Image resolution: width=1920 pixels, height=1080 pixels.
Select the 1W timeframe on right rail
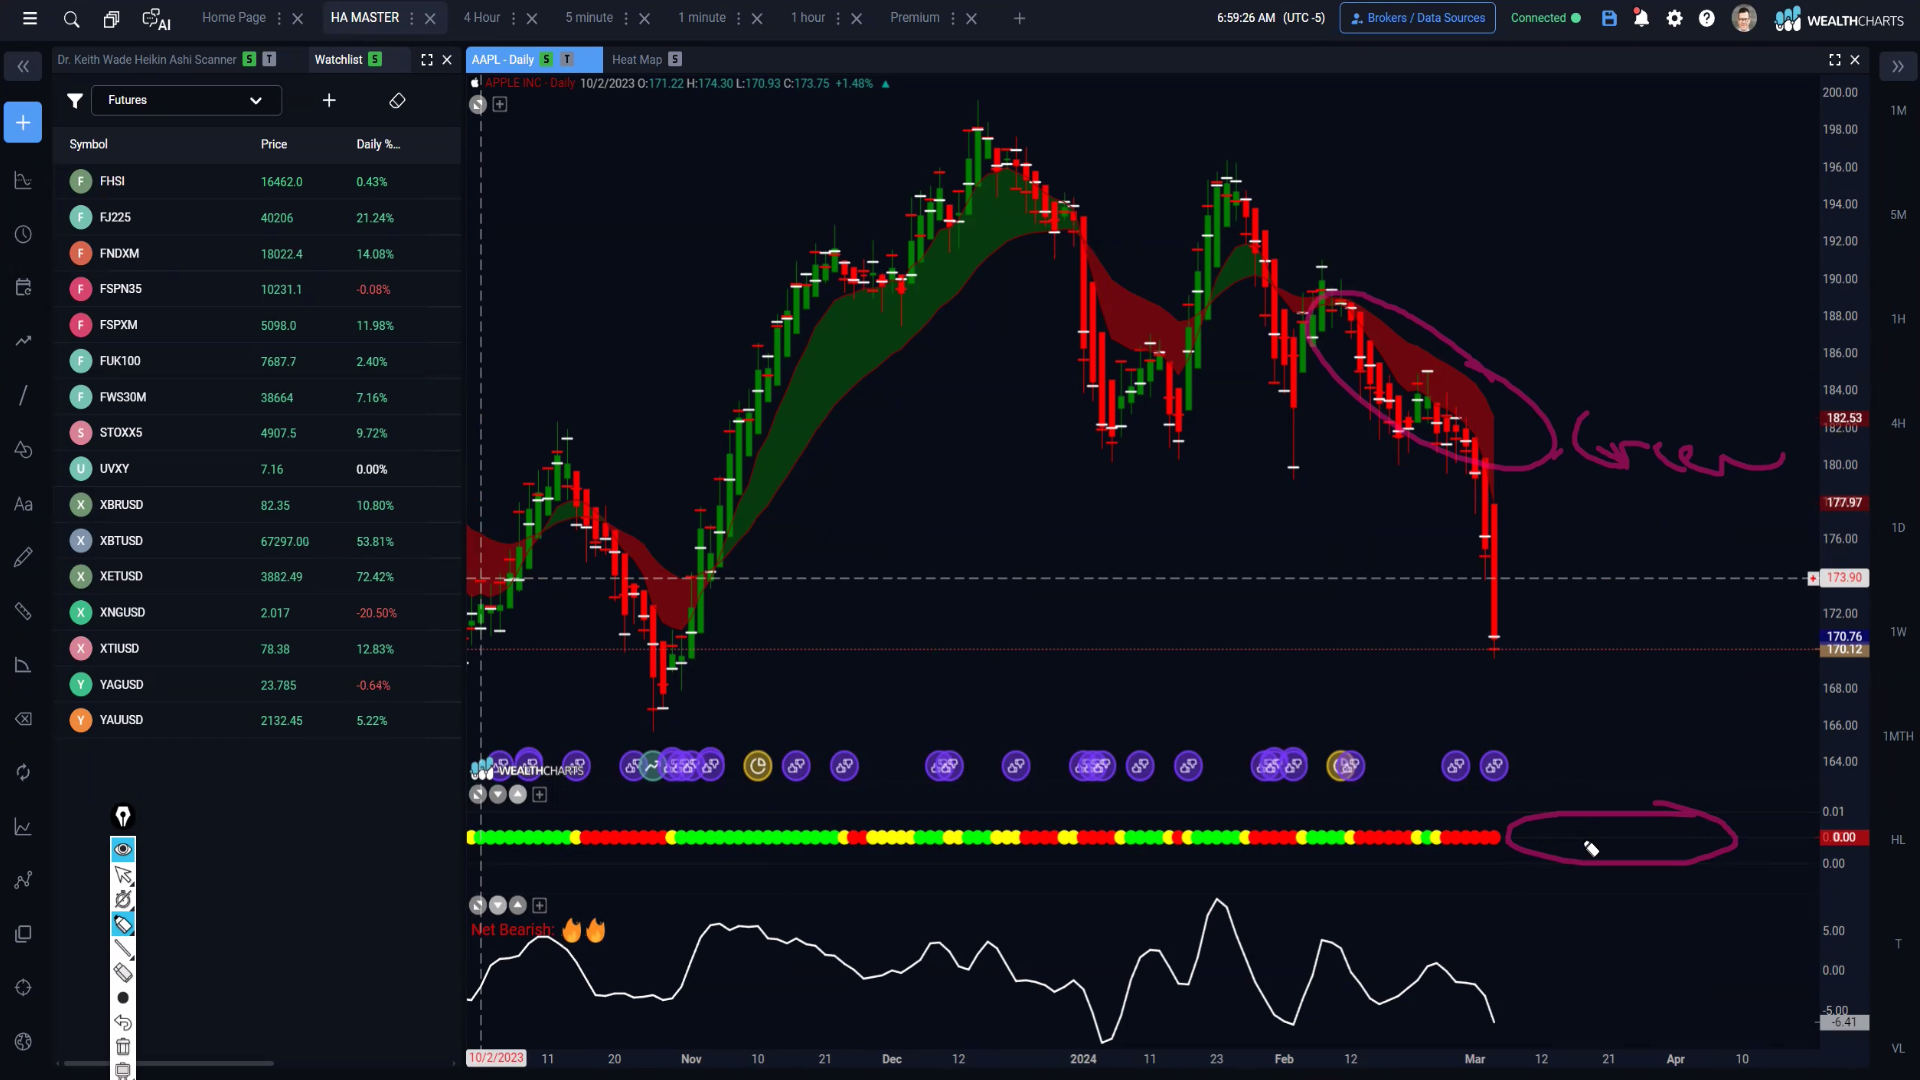(1898, 632)
